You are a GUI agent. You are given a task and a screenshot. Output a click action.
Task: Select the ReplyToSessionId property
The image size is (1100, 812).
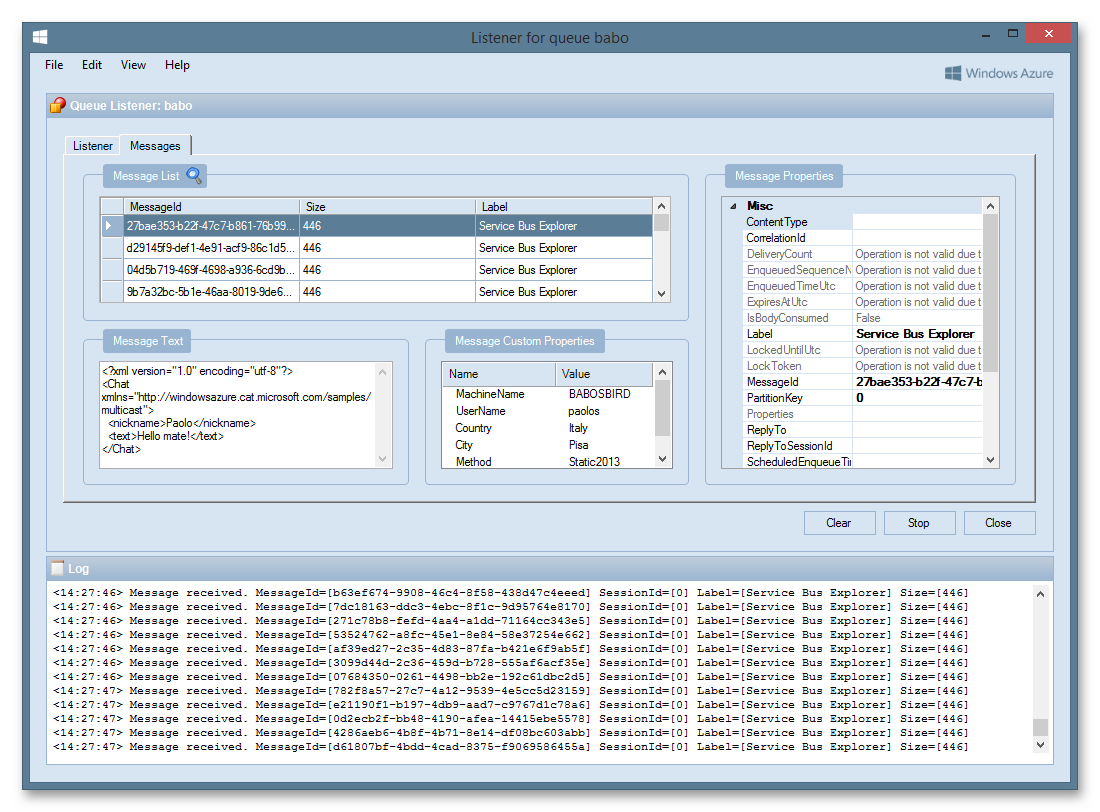(863, 446)
